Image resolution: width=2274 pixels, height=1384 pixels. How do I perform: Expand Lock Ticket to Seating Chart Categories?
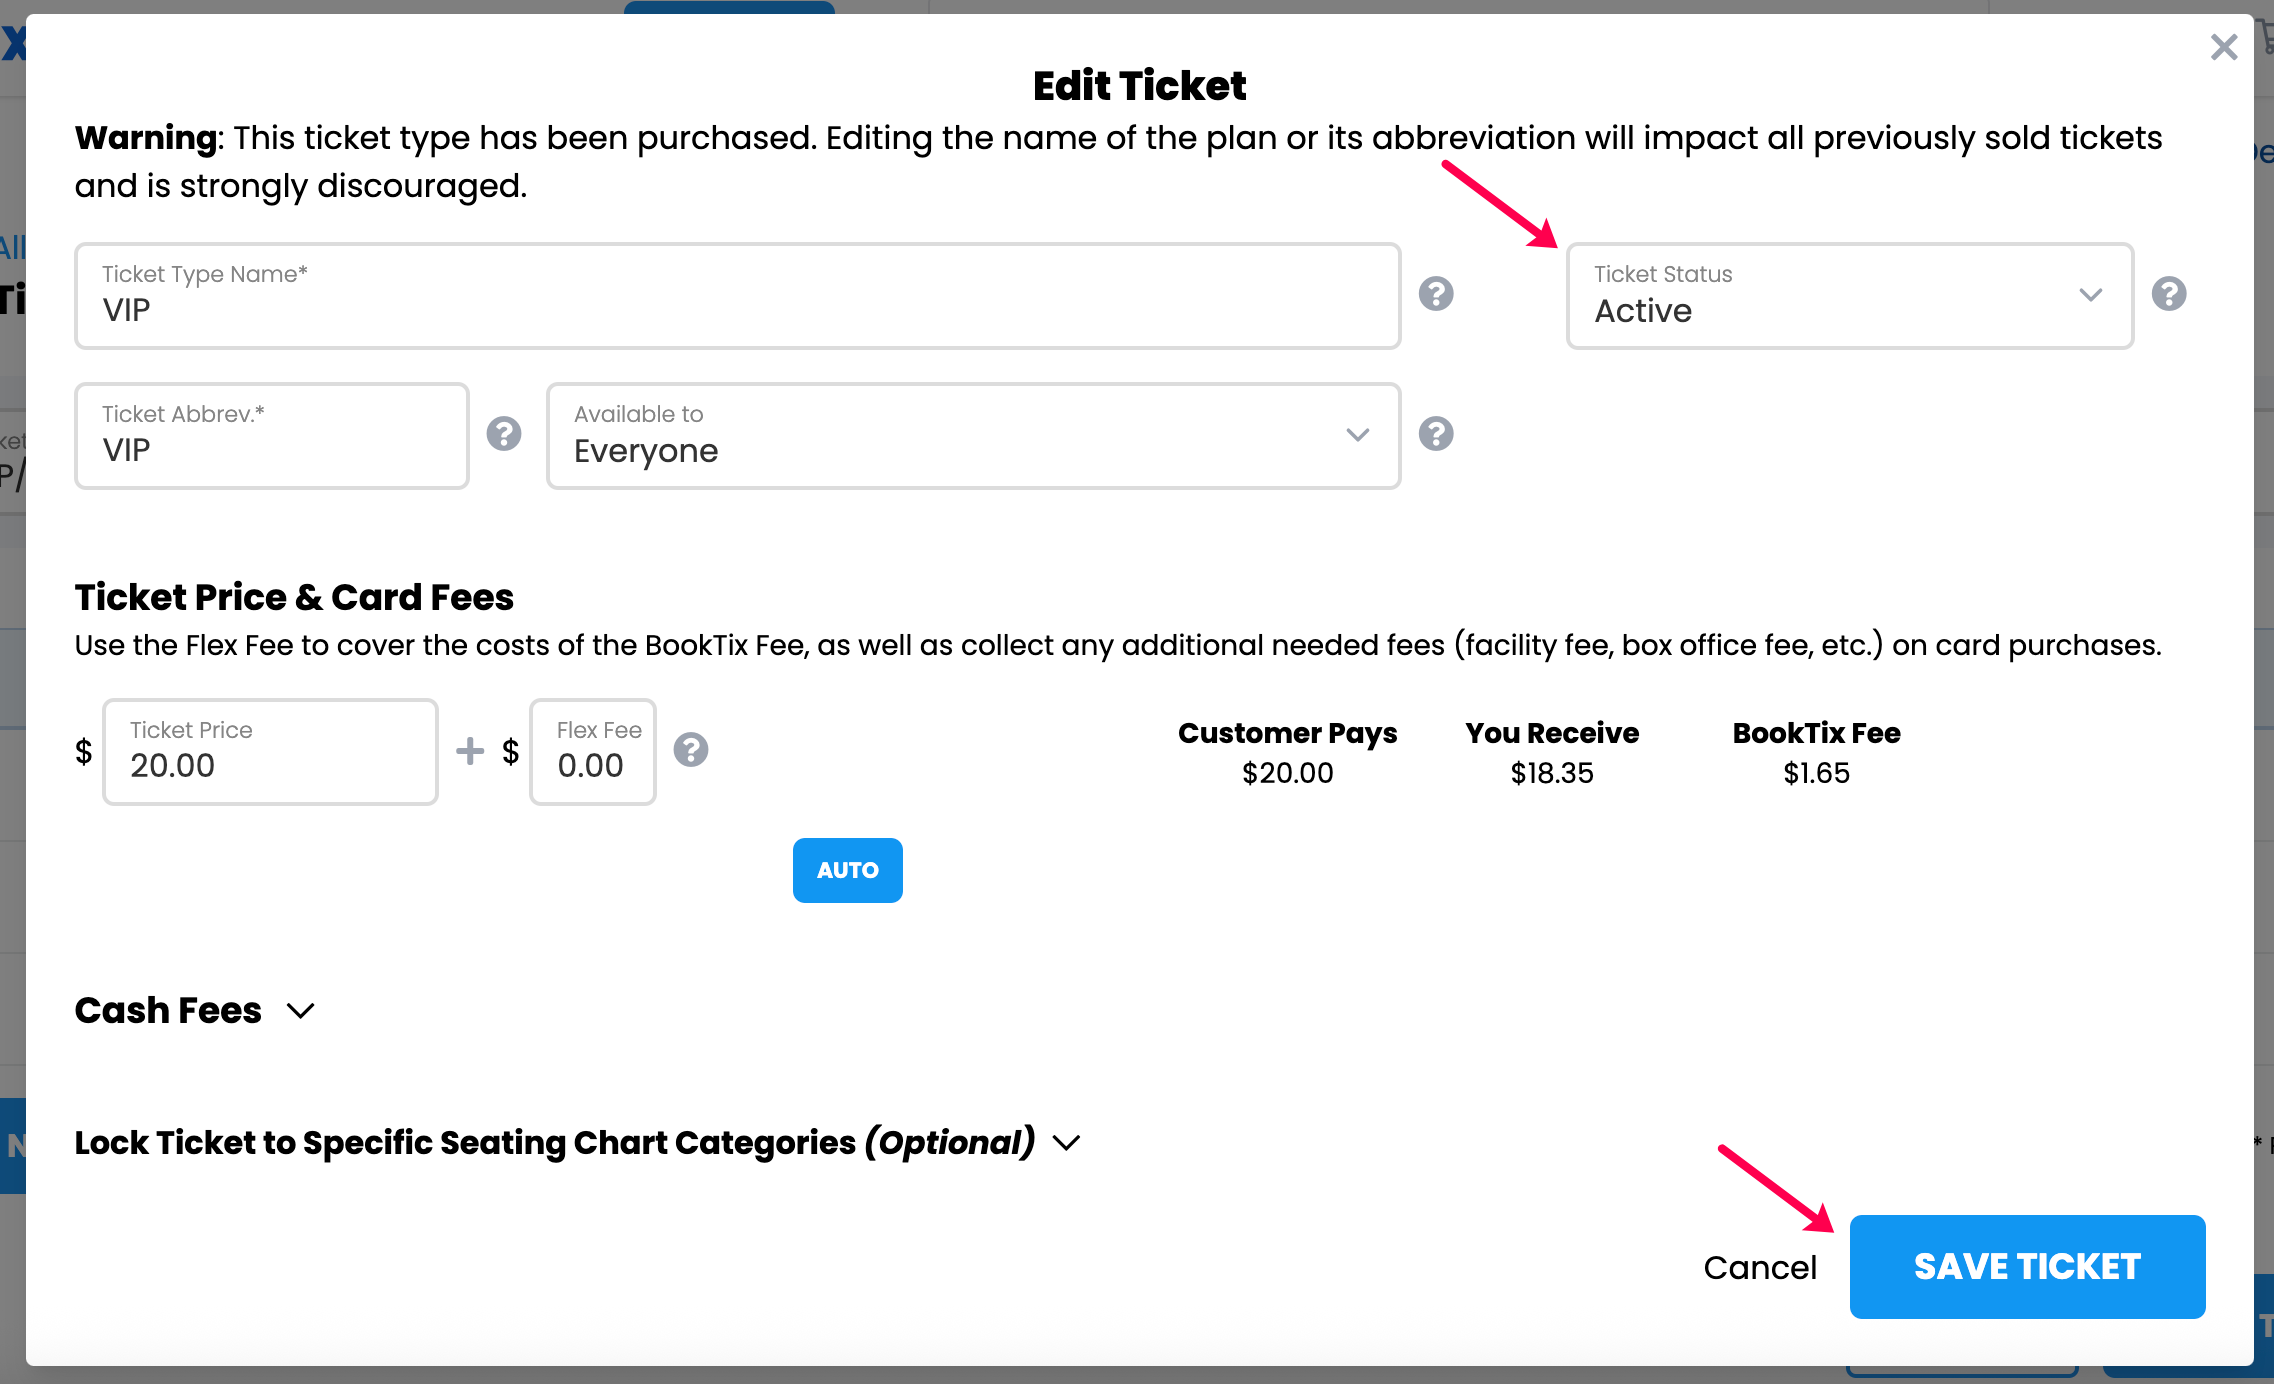(578, 1142)
